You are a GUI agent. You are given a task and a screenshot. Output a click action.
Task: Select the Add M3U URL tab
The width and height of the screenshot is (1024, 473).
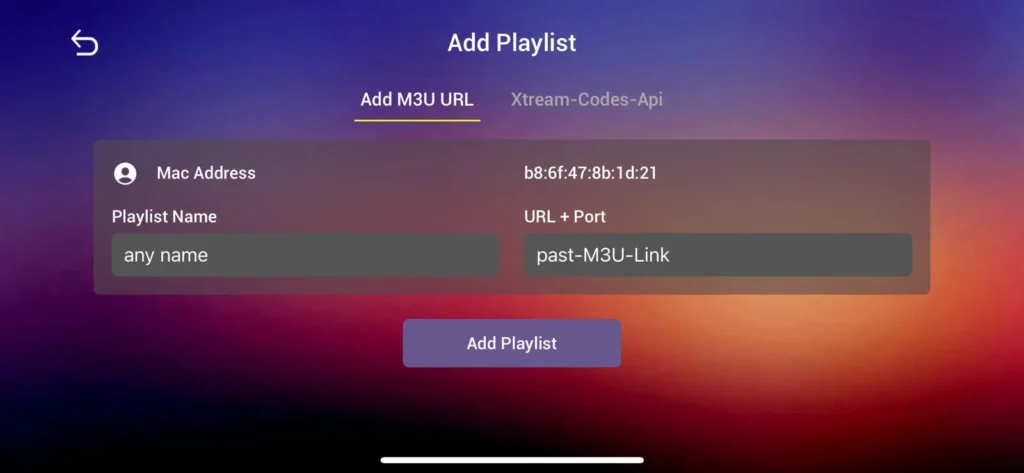pyautogui.click(x=417, y=99)
